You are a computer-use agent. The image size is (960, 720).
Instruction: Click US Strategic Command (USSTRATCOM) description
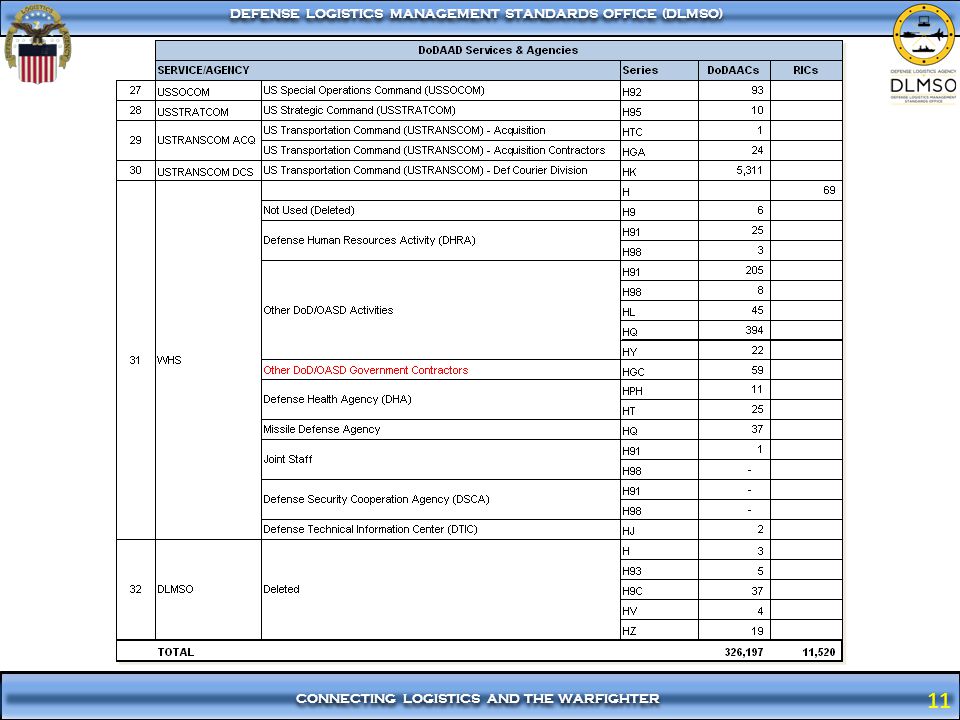(x=359, y=111)
